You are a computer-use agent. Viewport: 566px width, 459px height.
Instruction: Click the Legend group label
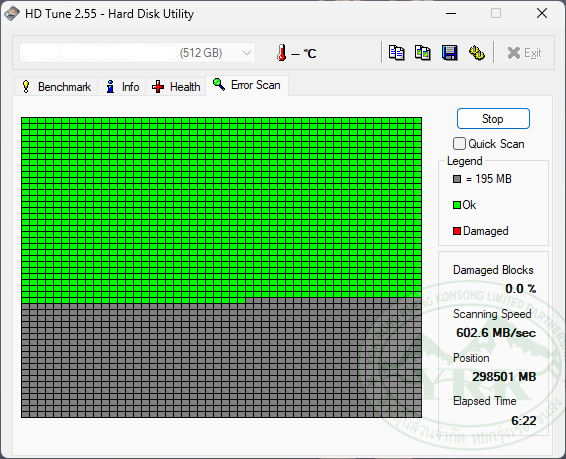465,161
